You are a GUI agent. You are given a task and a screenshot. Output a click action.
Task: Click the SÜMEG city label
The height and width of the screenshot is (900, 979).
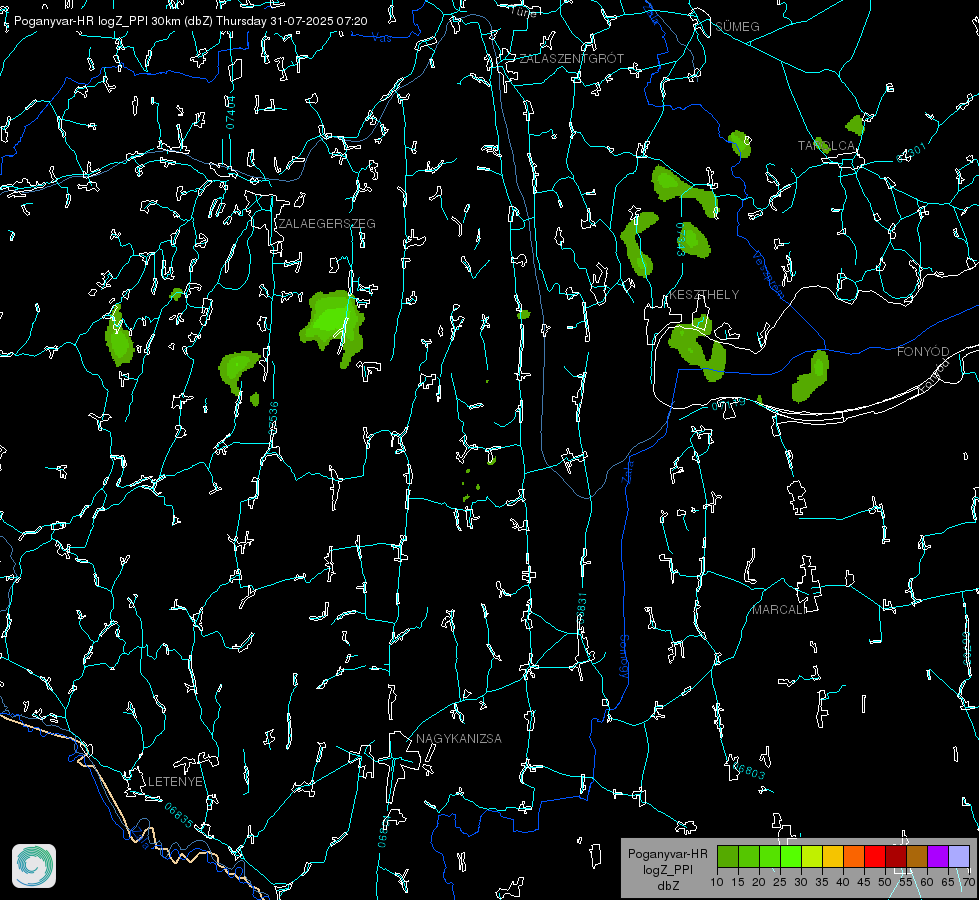coord(737,27)
